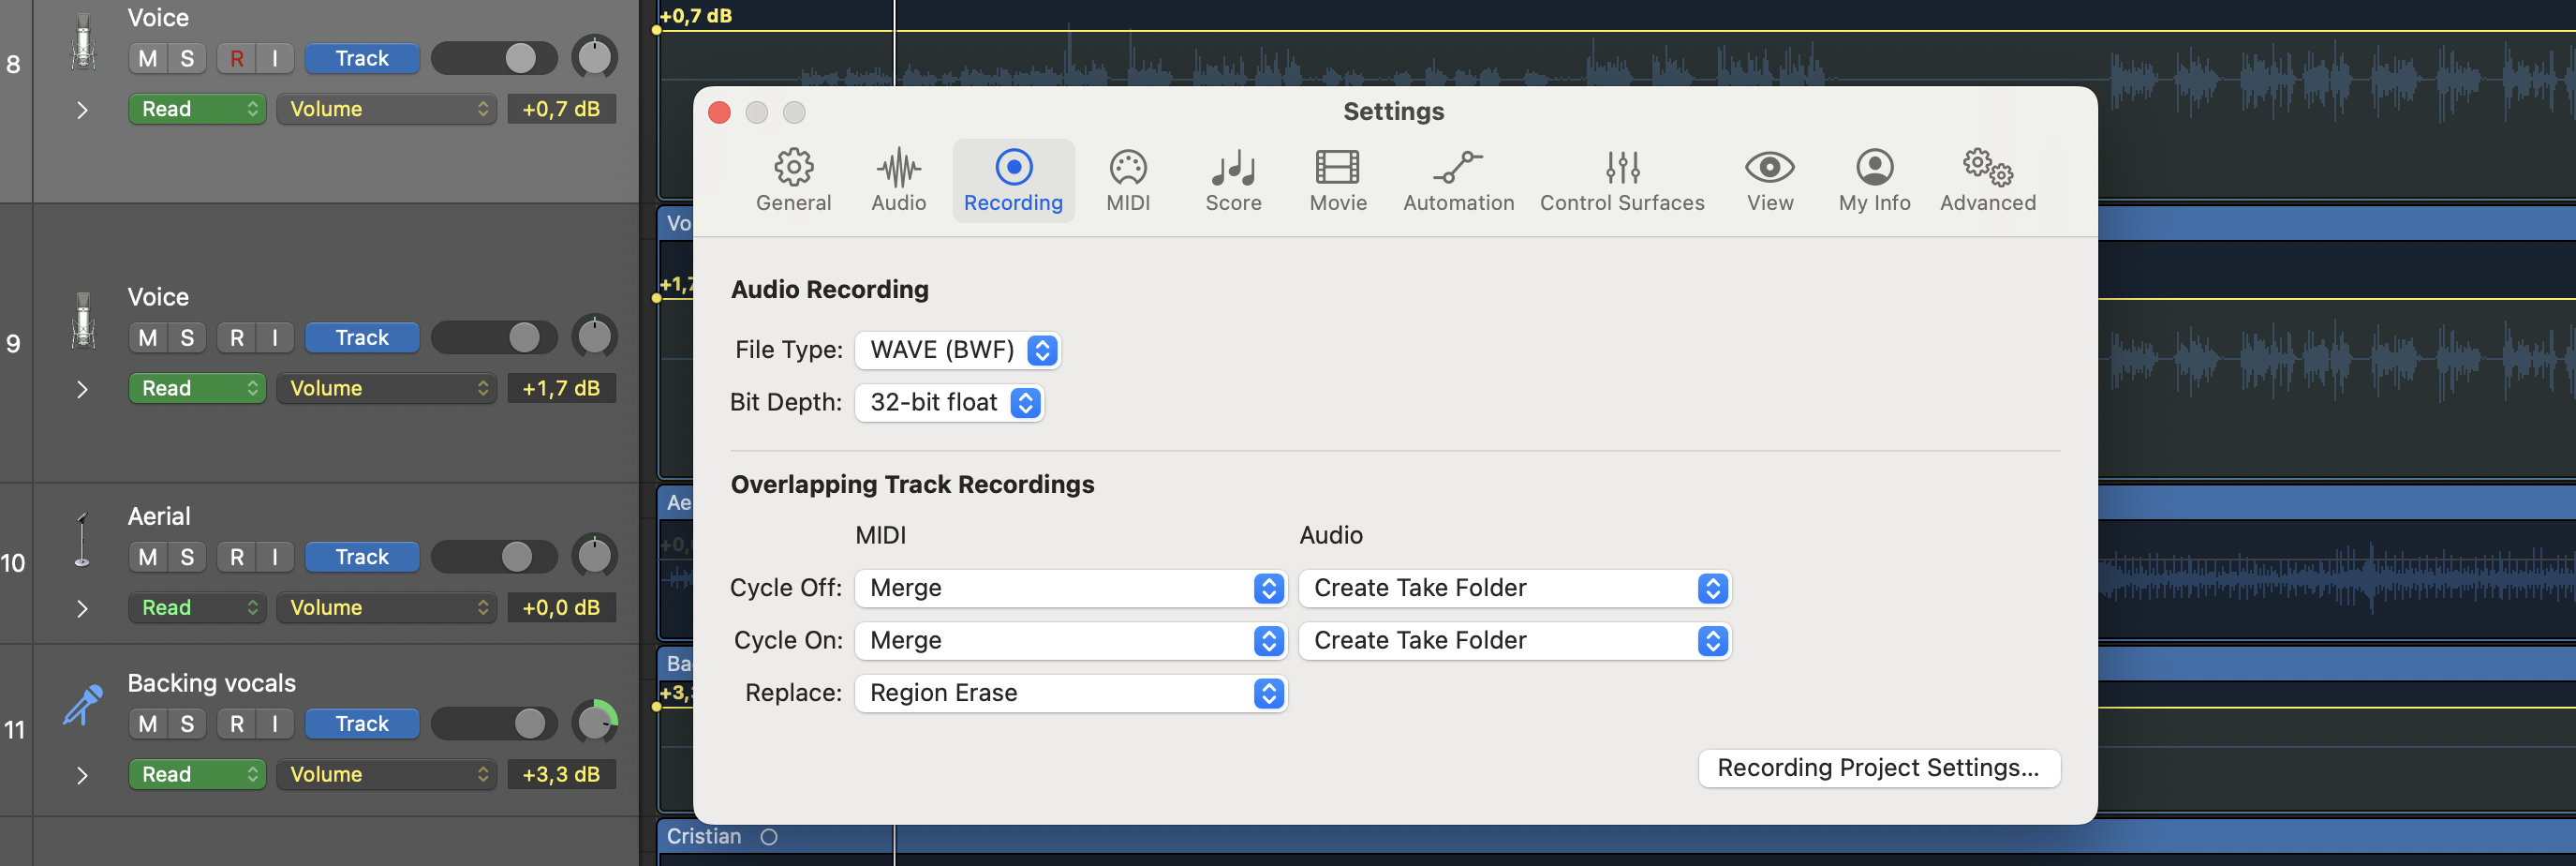Solo the Backing vocals track
The image size is (2576, 866).
[x=187, y=723]
